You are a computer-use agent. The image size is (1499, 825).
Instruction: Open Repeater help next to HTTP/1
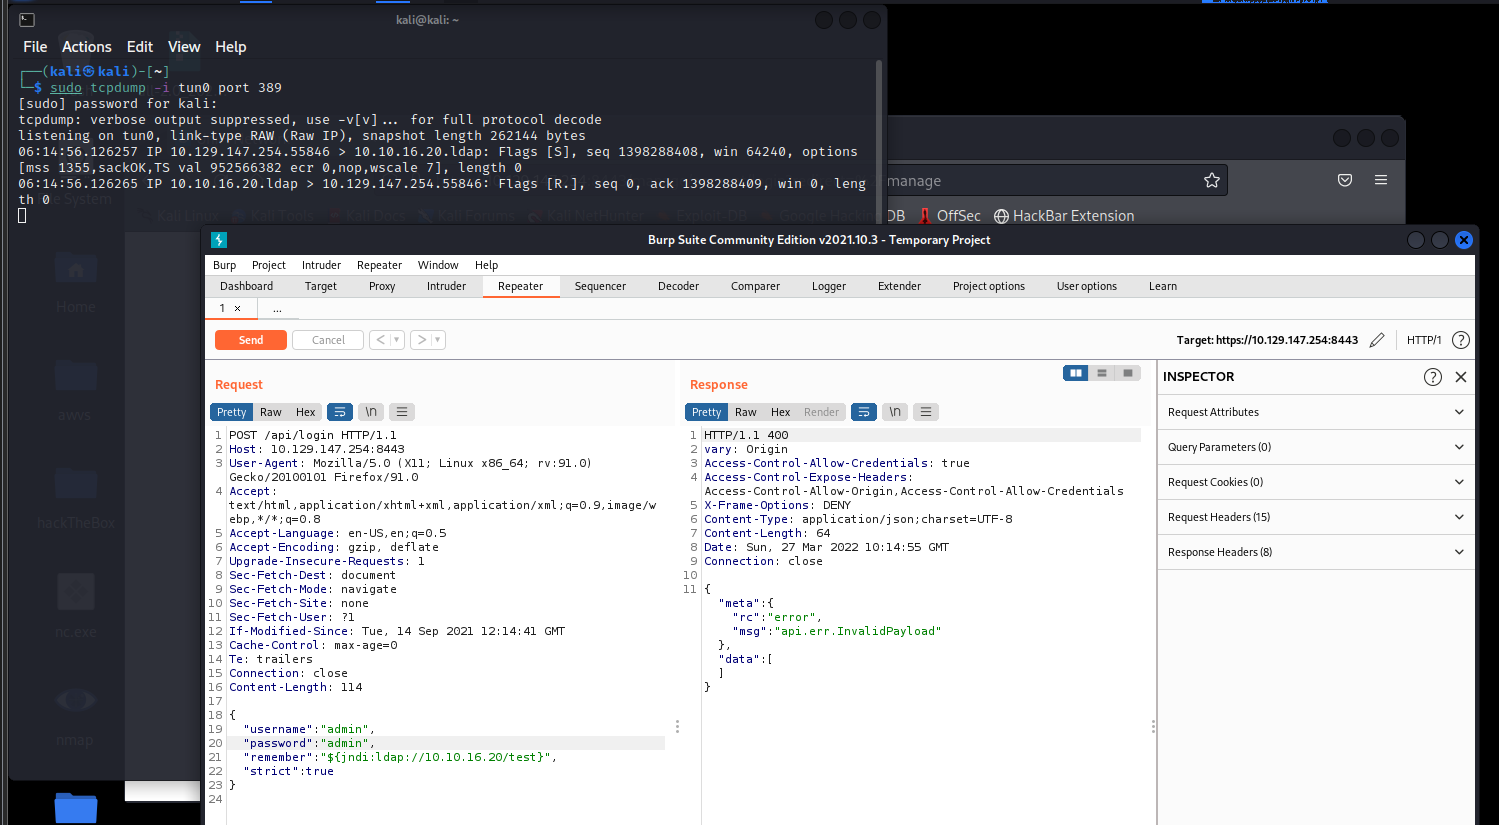tap(1461, 340)
